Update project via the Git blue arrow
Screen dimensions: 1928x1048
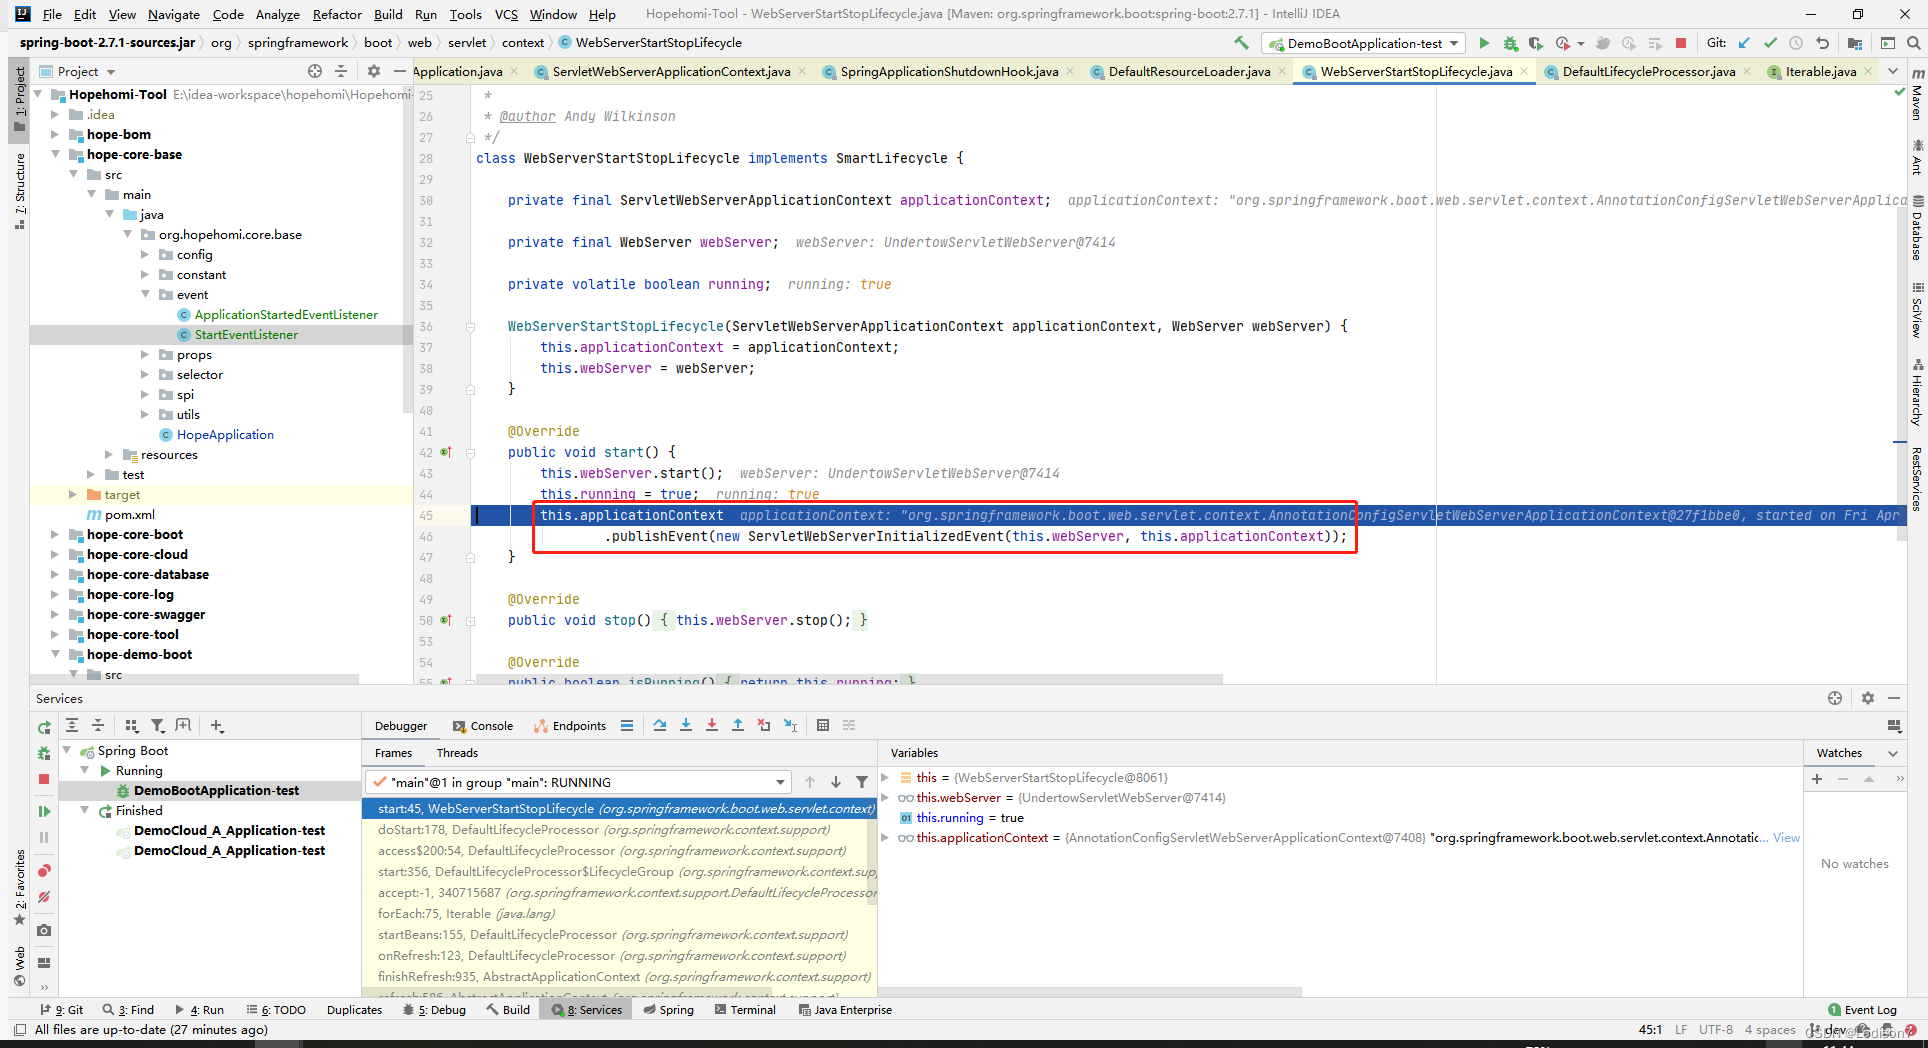[1744, 43]
